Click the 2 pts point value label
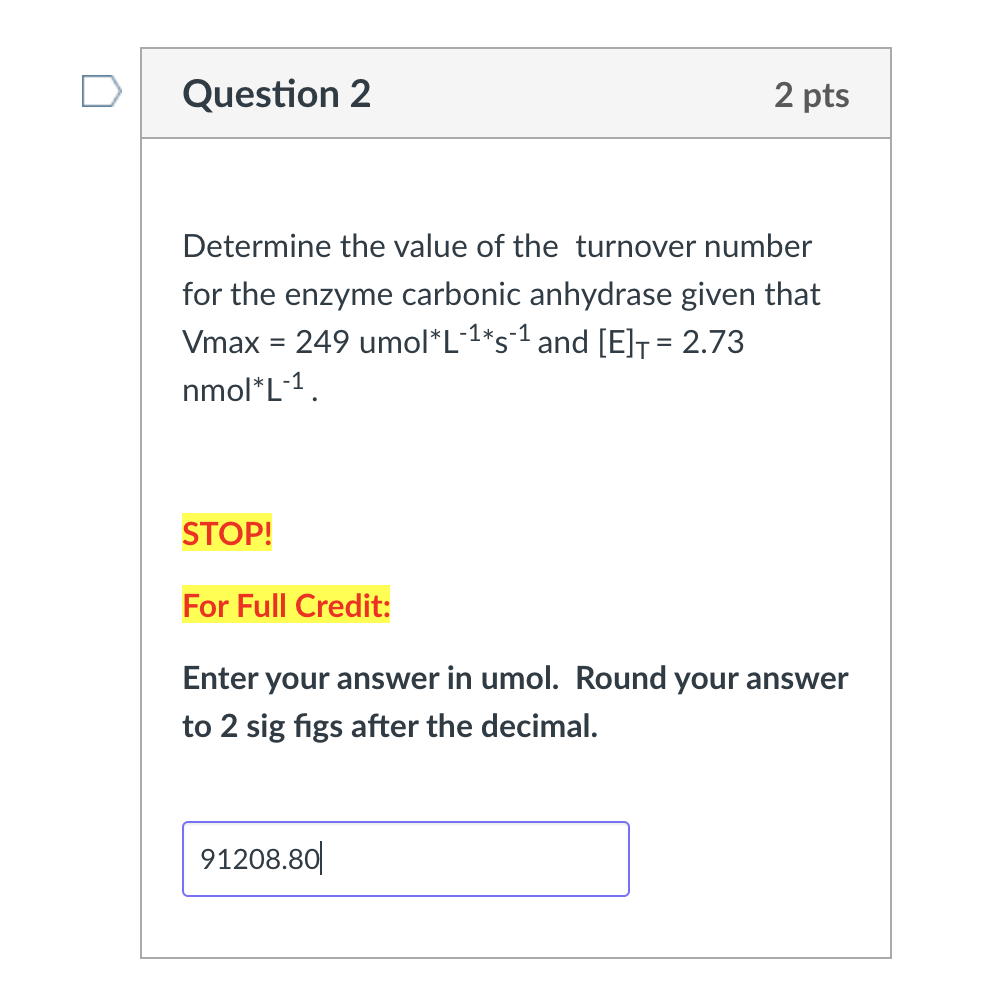The image size is (1000, 1006). pos(812,96)
